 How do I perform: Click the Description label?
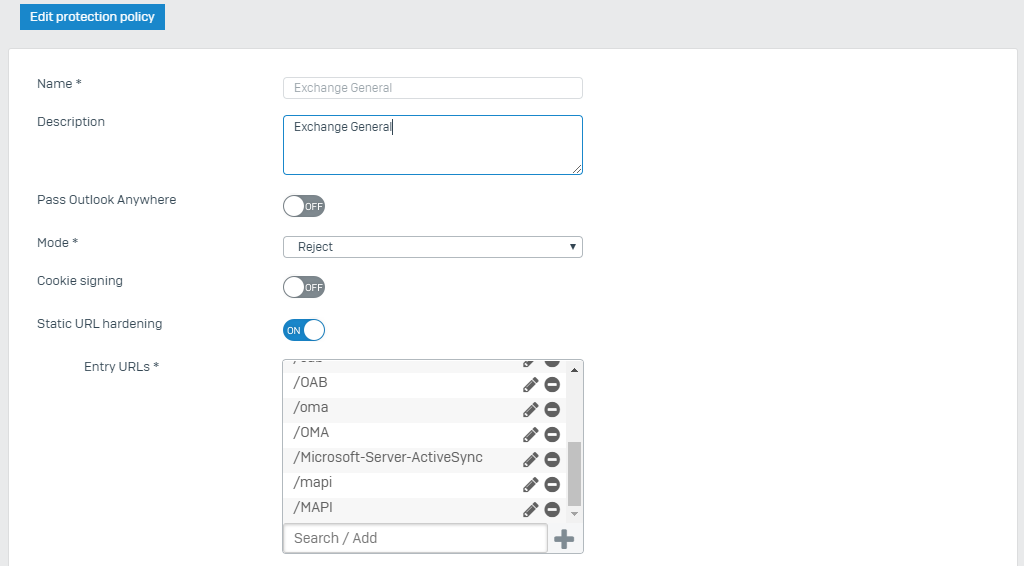coord(71,122)
